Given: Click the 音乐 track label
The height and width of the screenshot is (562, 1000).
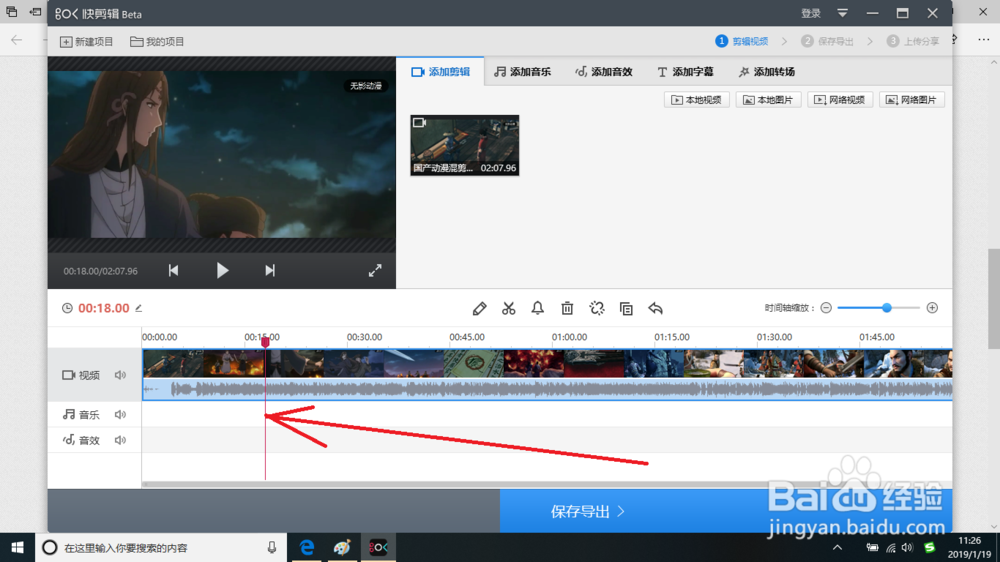Looking at the screenshot, I should (x=81, y=415).
